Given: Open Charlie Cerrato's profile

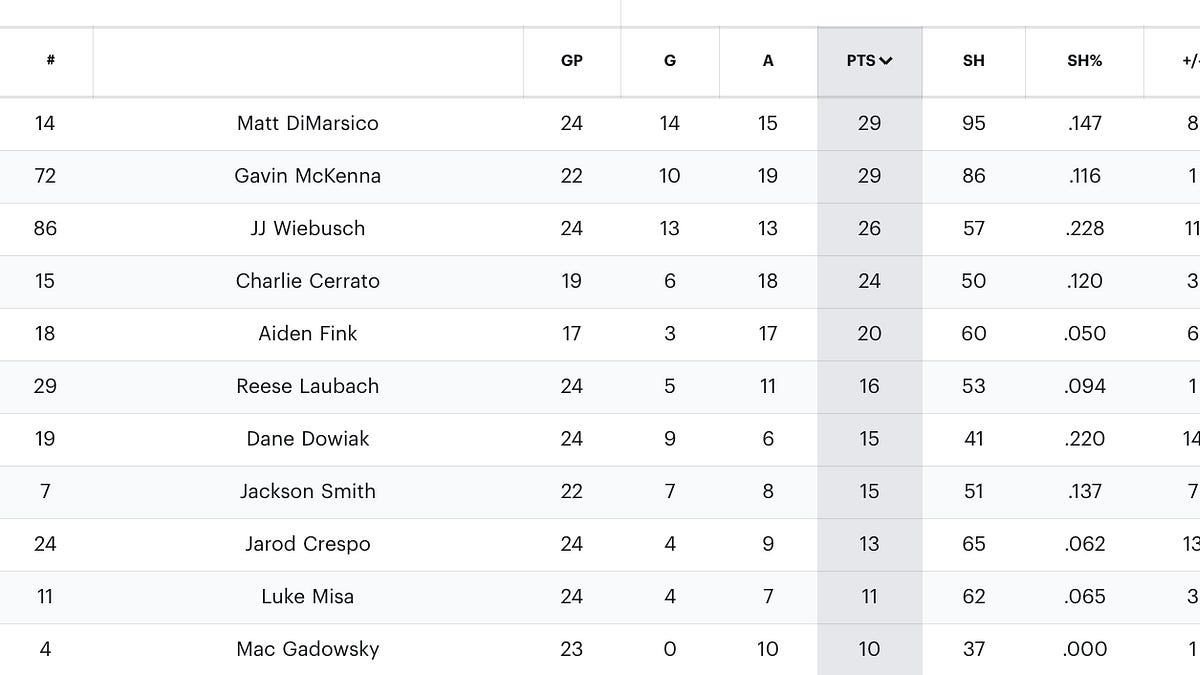Looking at the screenshot, I should click(x=308, y=281).
